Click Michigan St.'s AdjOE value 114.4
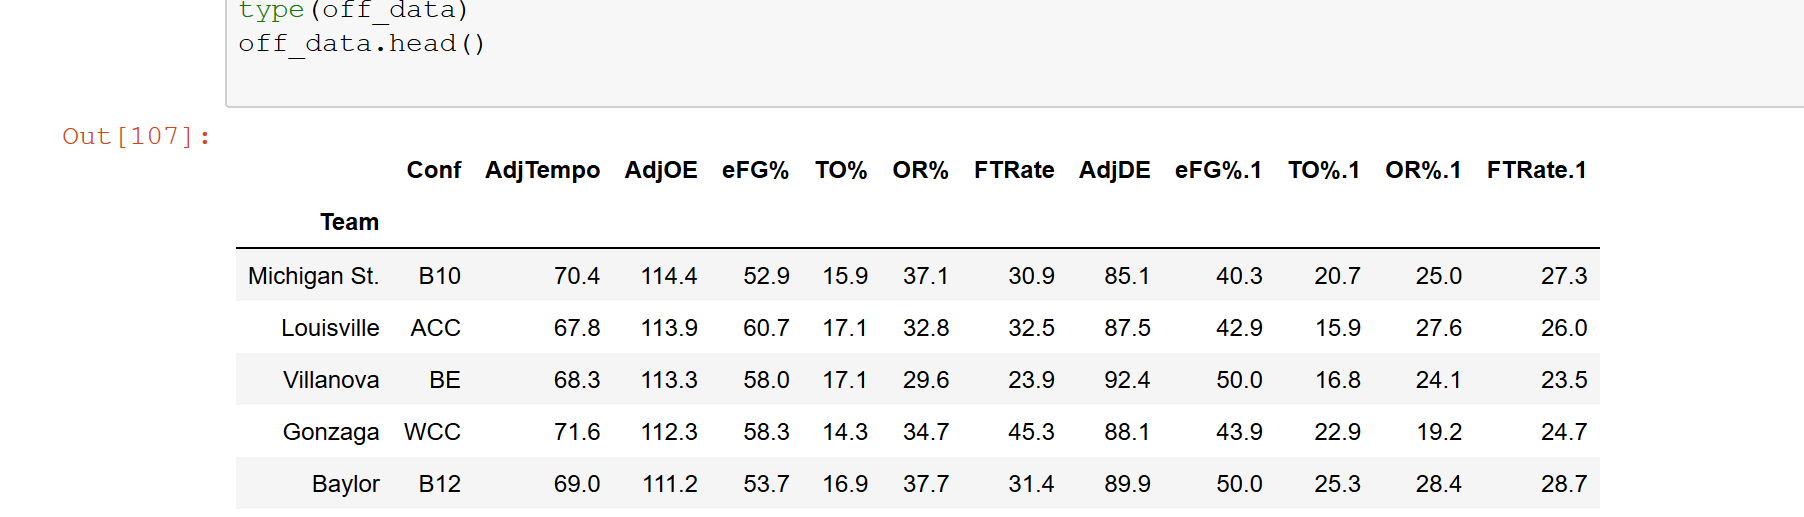The width and height of the screenshot is (1804, 517). click(x=669, y=276)
